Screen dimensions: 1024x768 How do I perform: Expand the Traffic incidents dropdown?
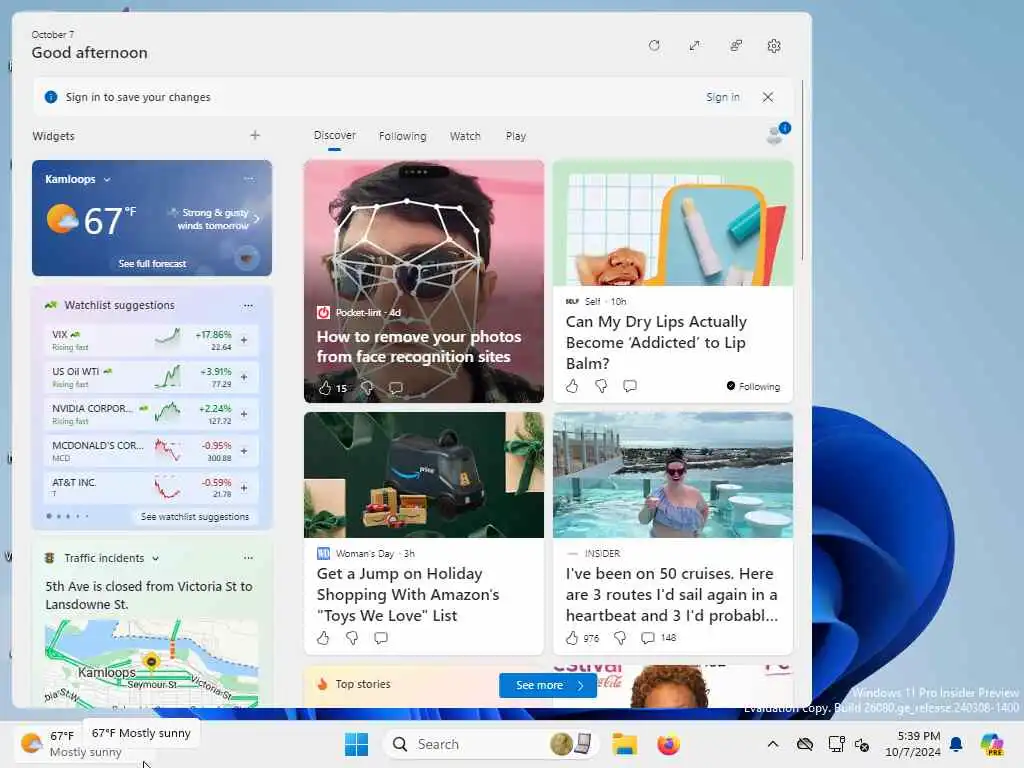click(155, 558)
